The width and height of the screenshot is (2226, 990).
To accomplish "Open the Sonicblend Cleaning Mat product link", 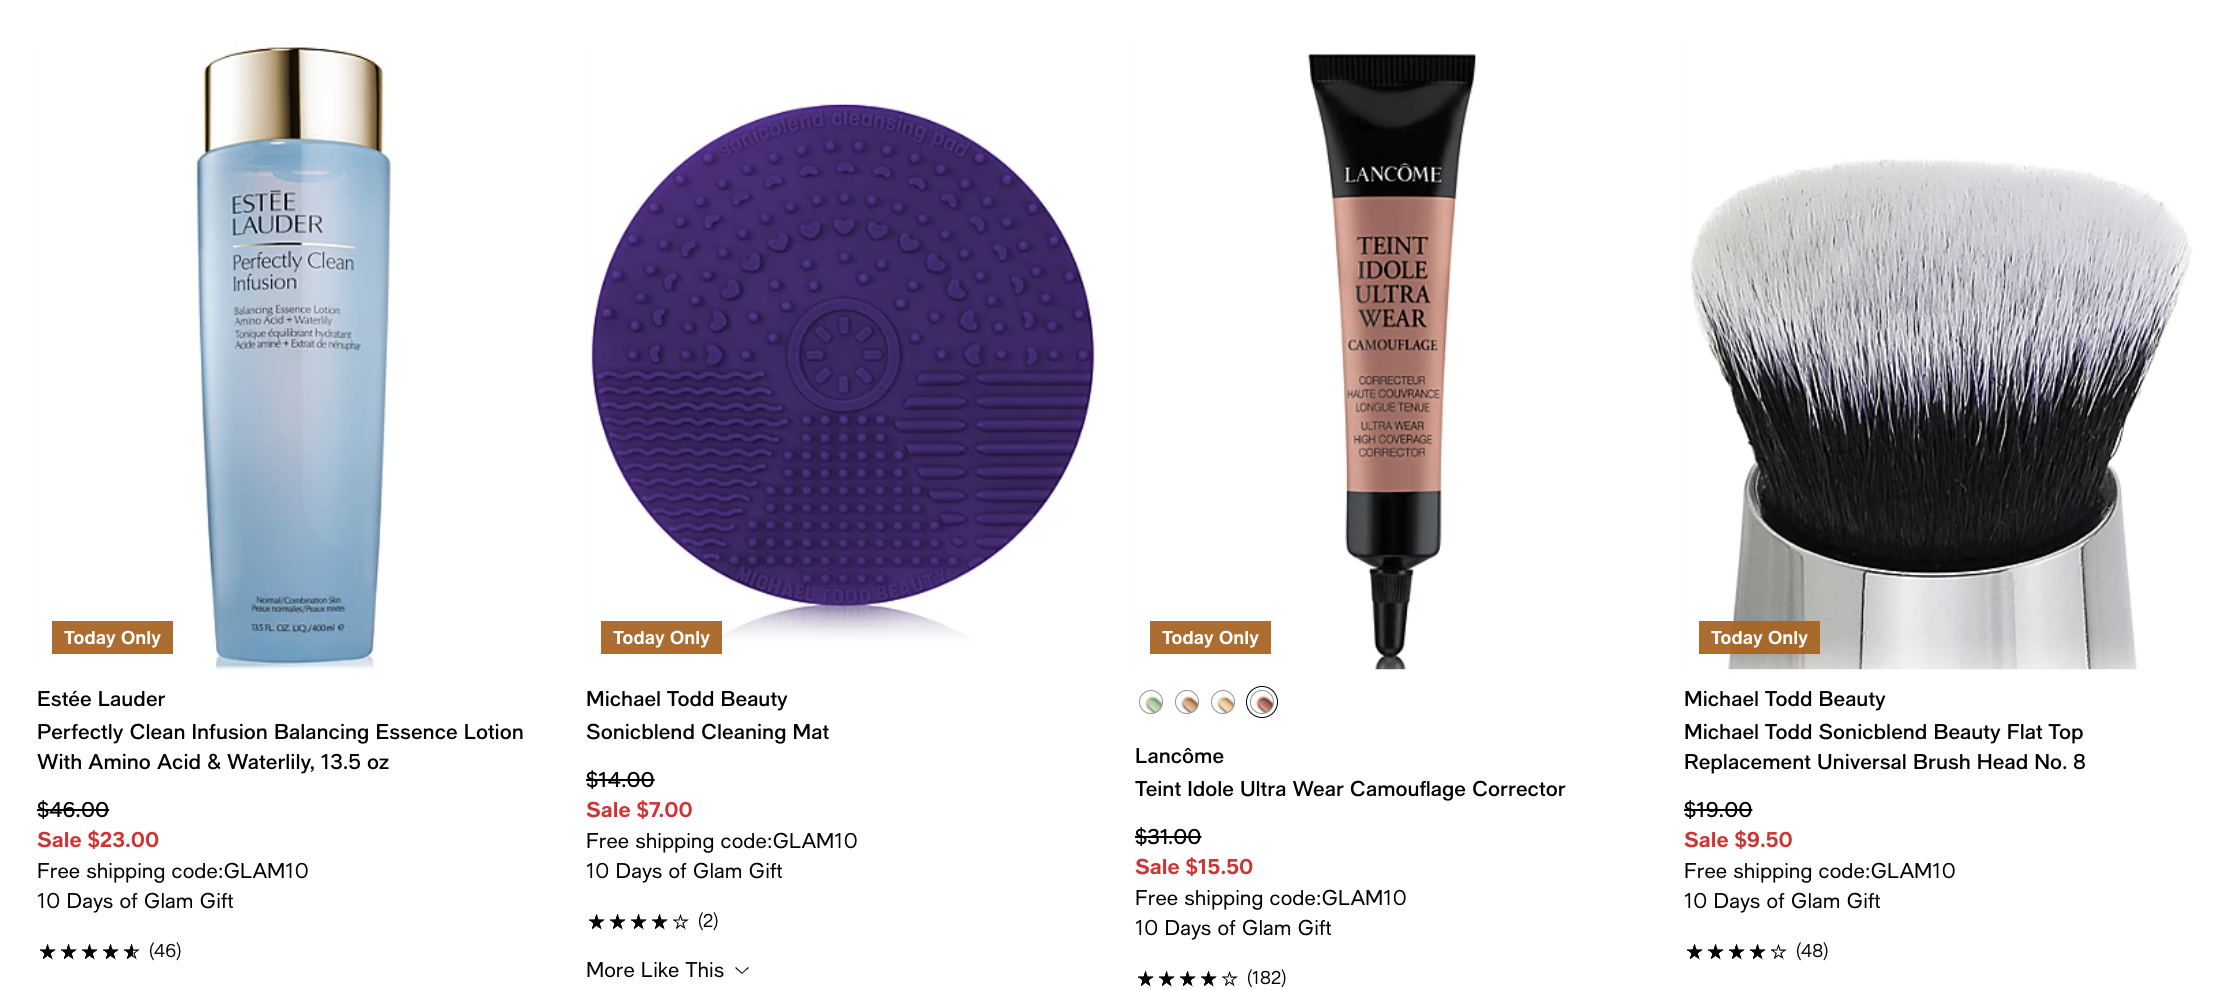I will [x=707, y=732].
